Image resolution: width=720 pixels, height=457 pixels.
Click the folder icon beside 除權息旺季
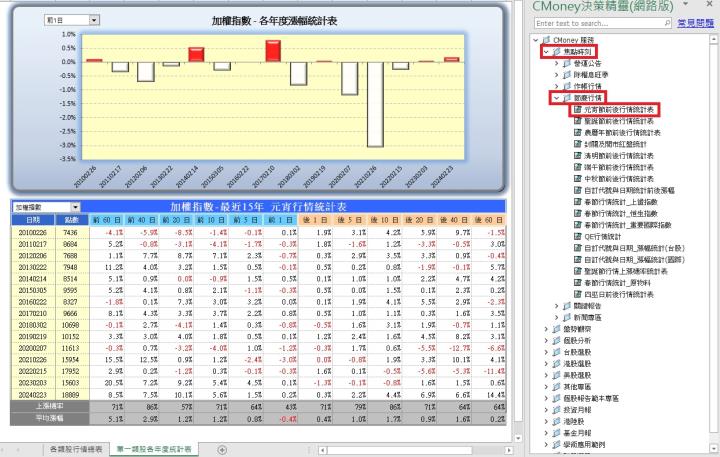pos(567,75)
